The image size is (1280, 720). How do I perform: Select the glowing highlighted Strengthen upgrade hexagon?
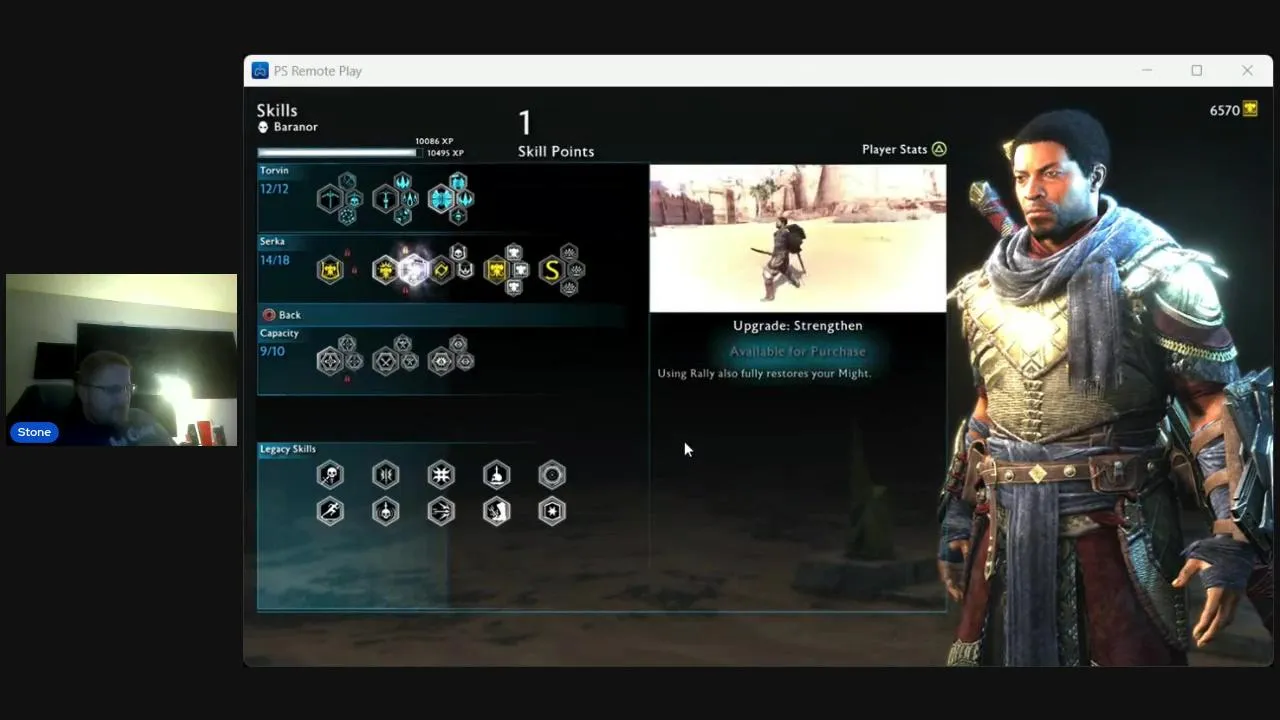point(413,270)
